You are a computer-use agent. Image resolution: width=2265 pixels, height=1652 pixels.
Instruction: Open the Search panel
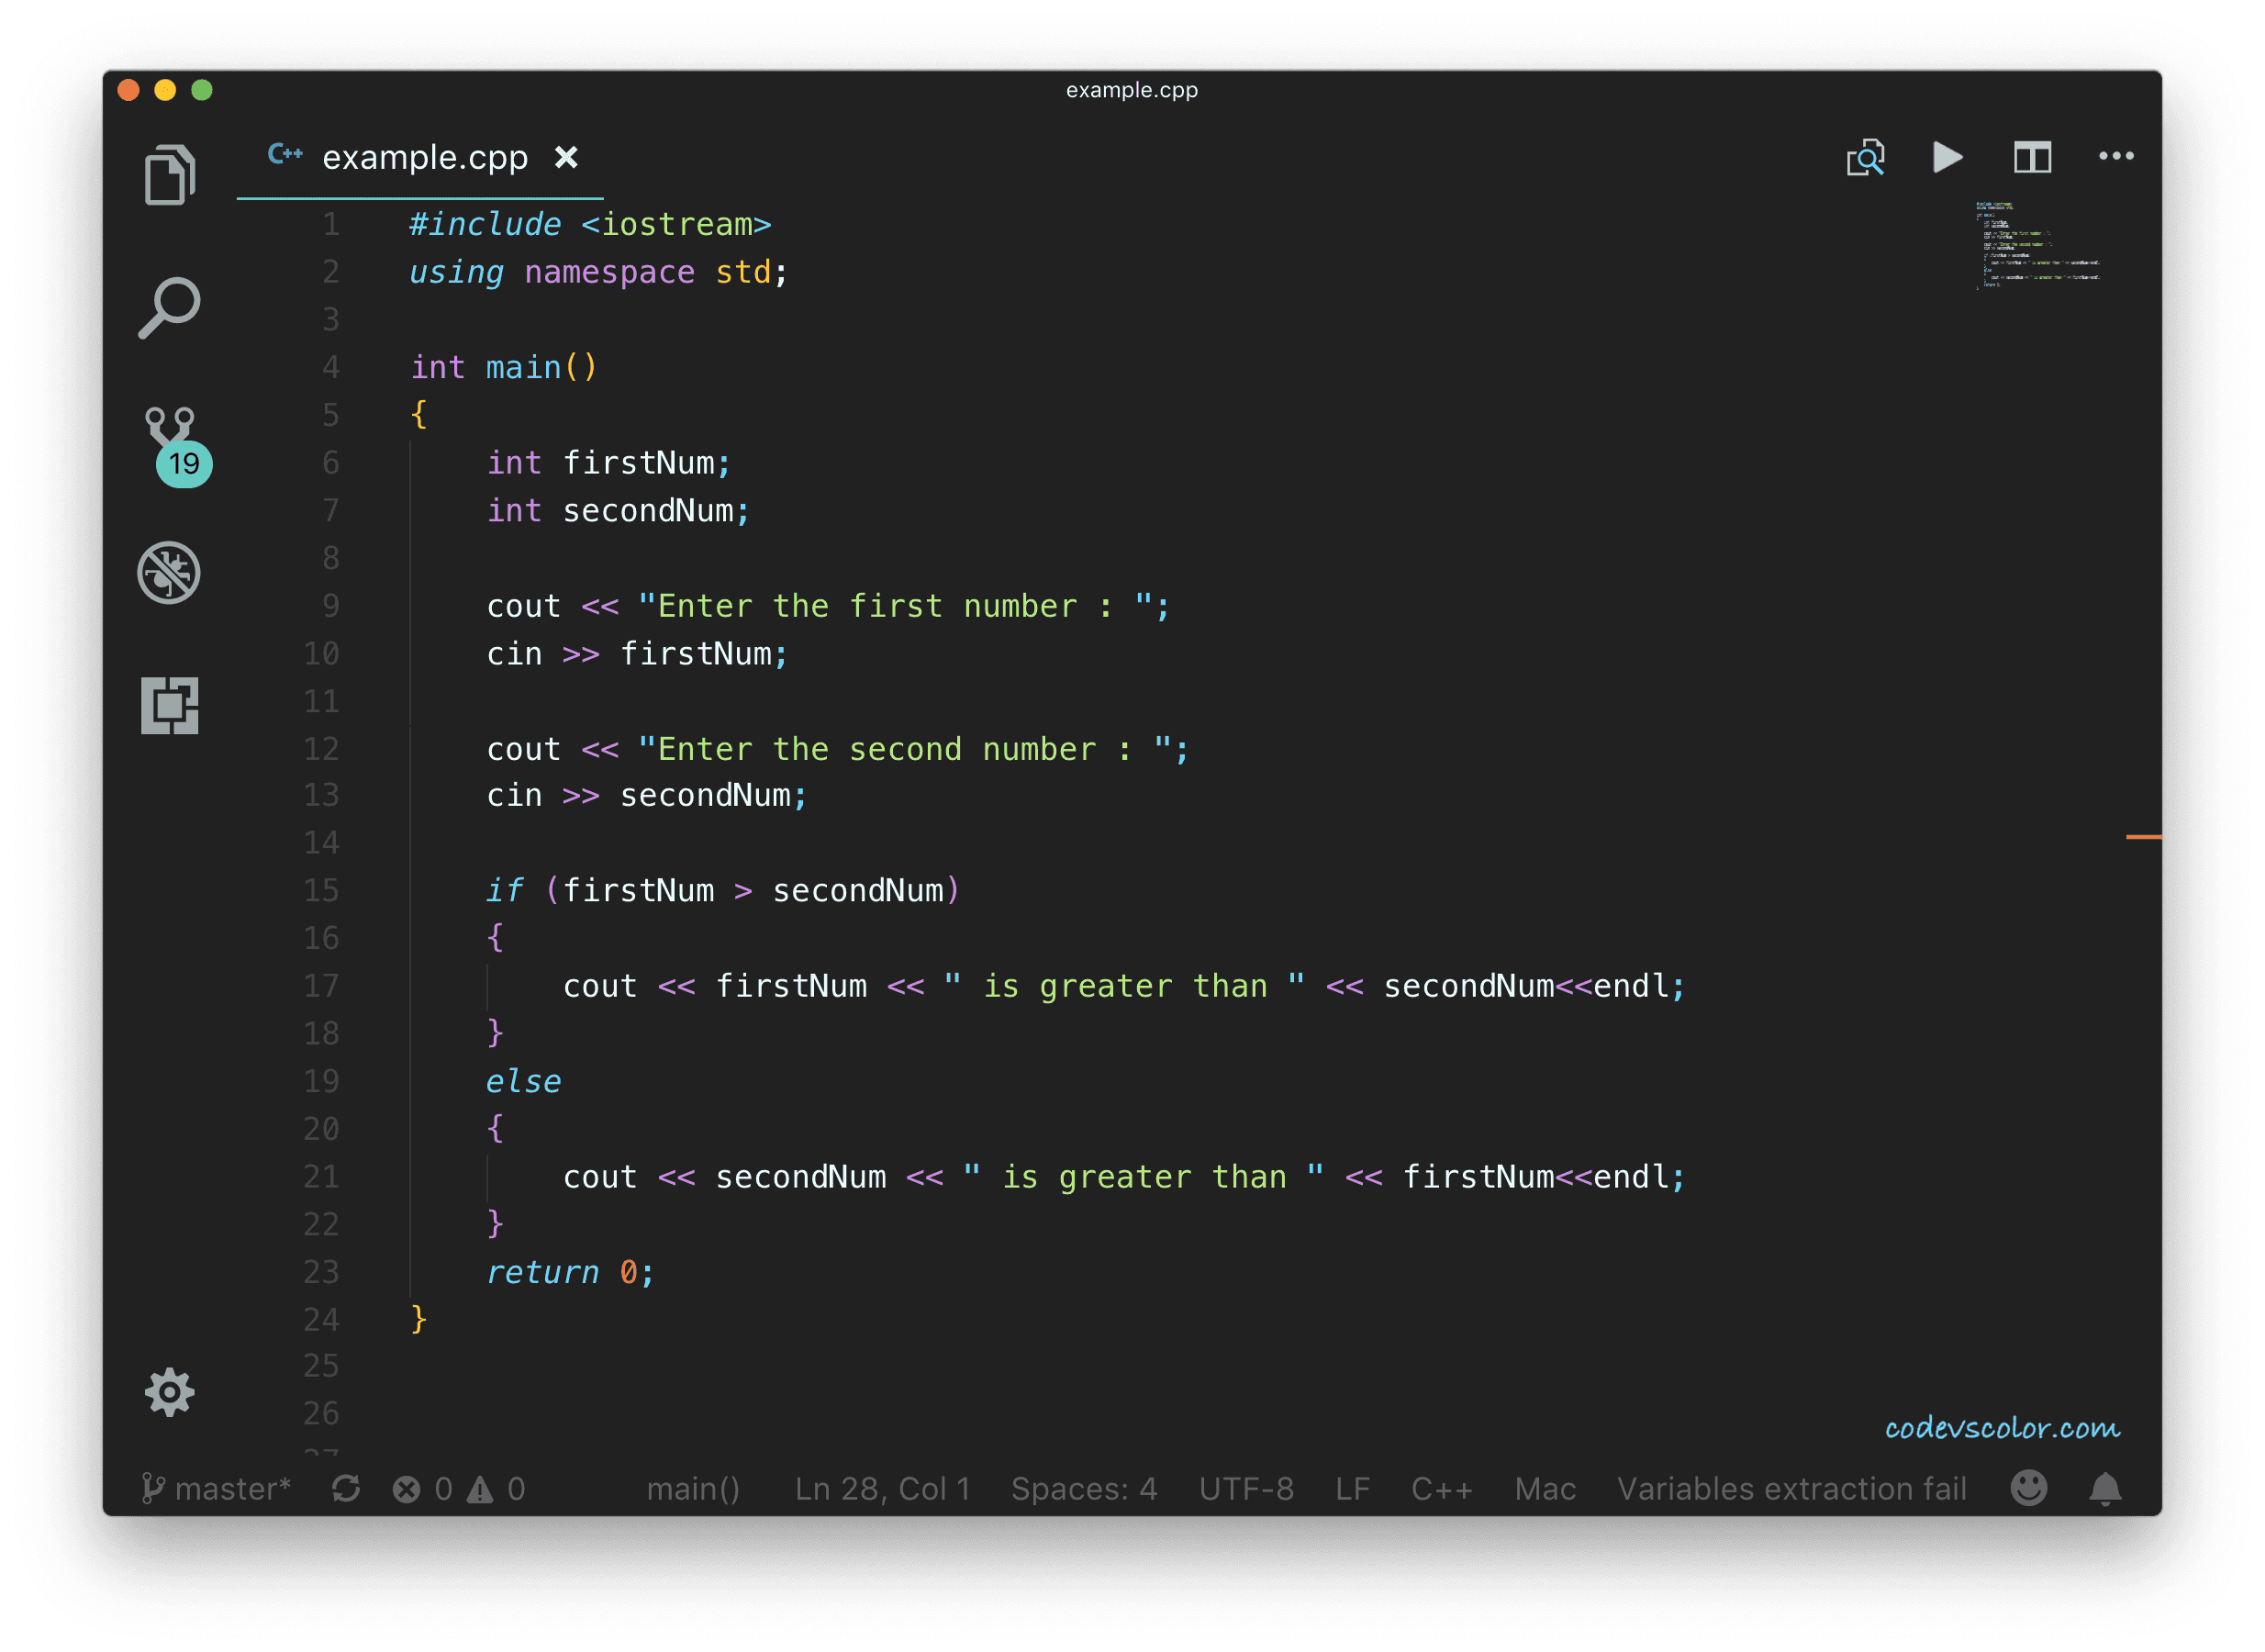click(x=169, y=308)
